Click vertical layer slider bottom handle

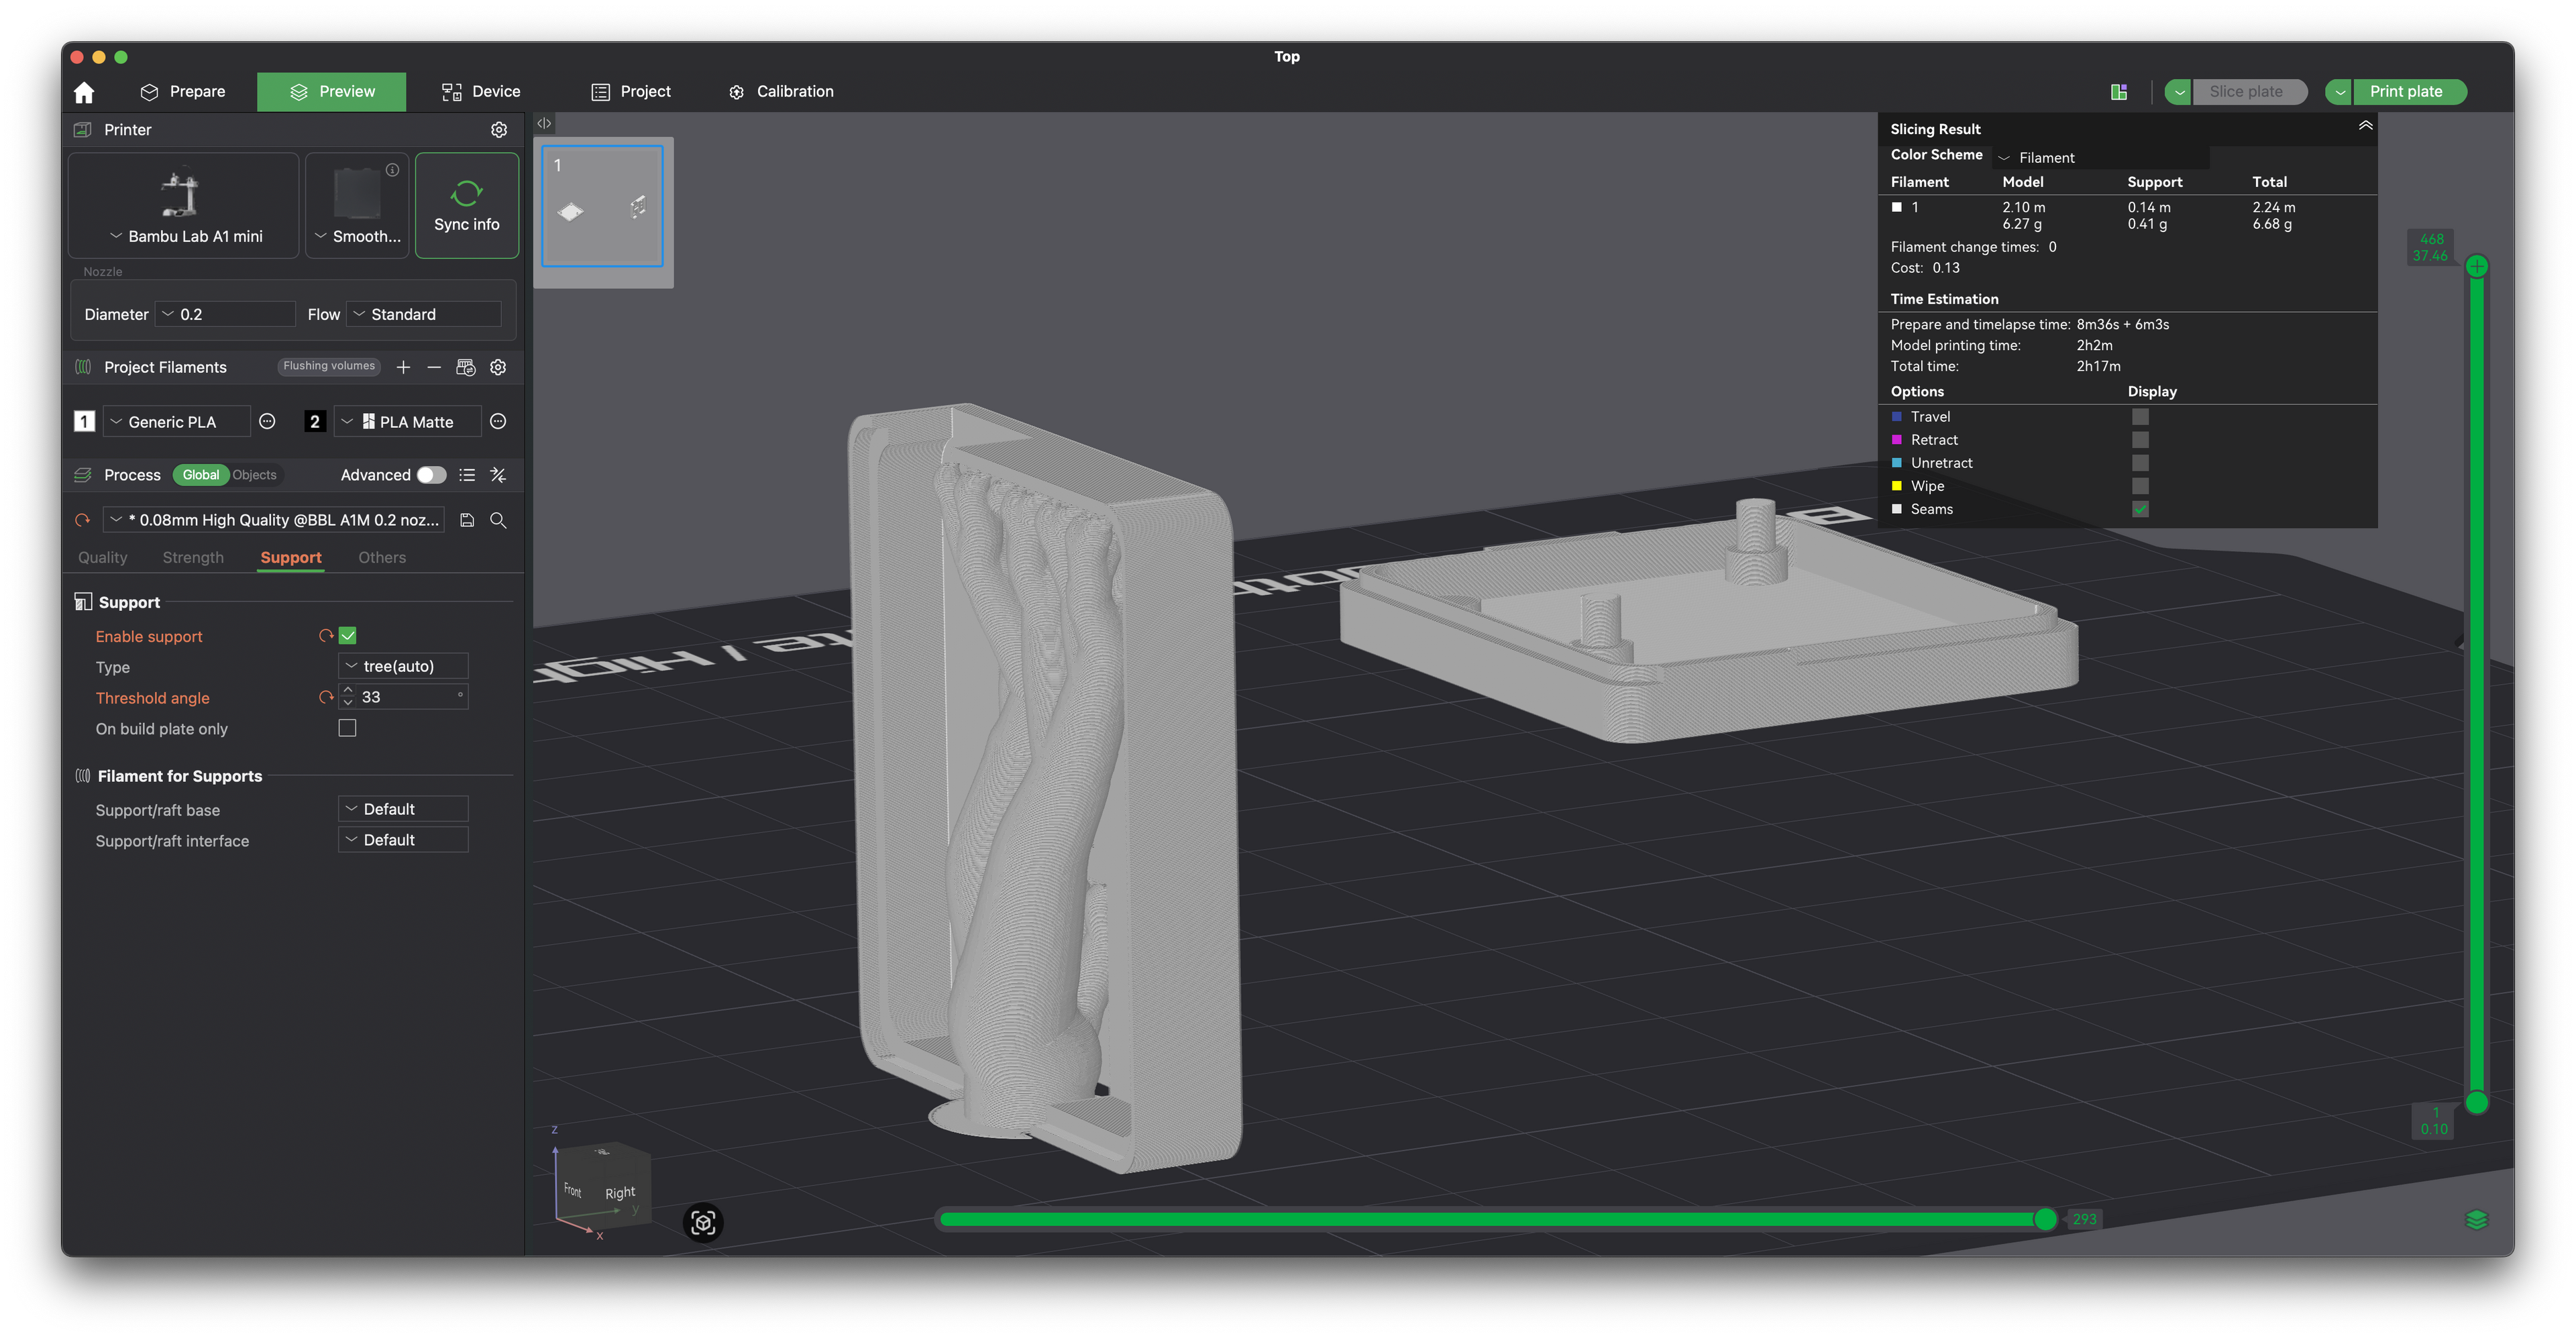tap(2477, 1103)
